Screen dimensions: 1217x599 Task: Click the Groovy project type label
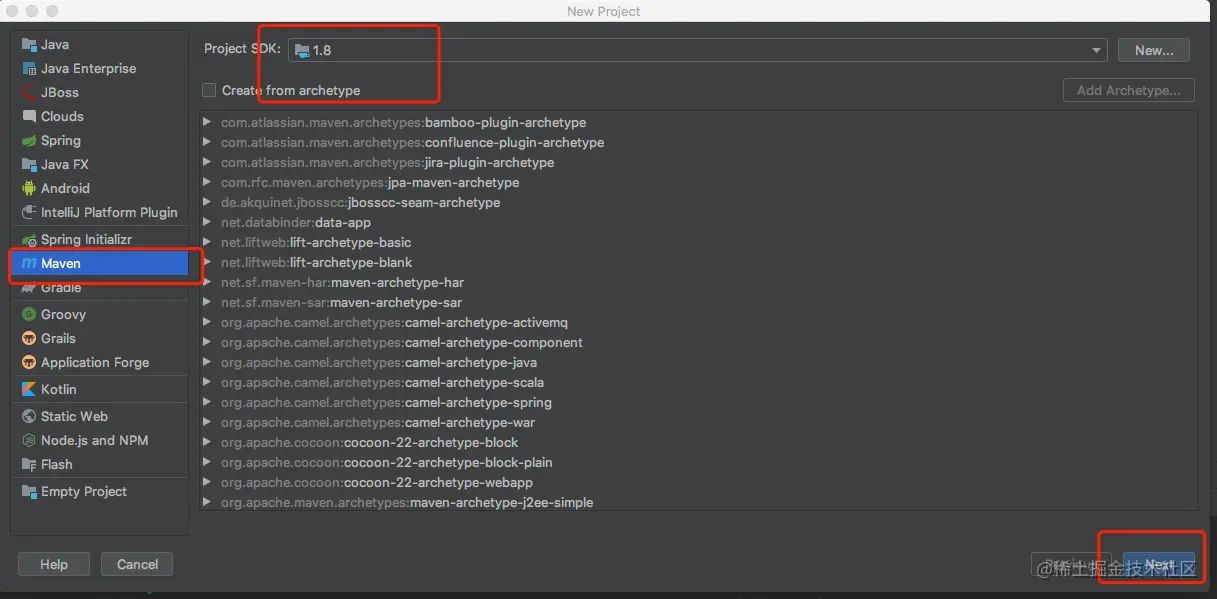point(63,315)
